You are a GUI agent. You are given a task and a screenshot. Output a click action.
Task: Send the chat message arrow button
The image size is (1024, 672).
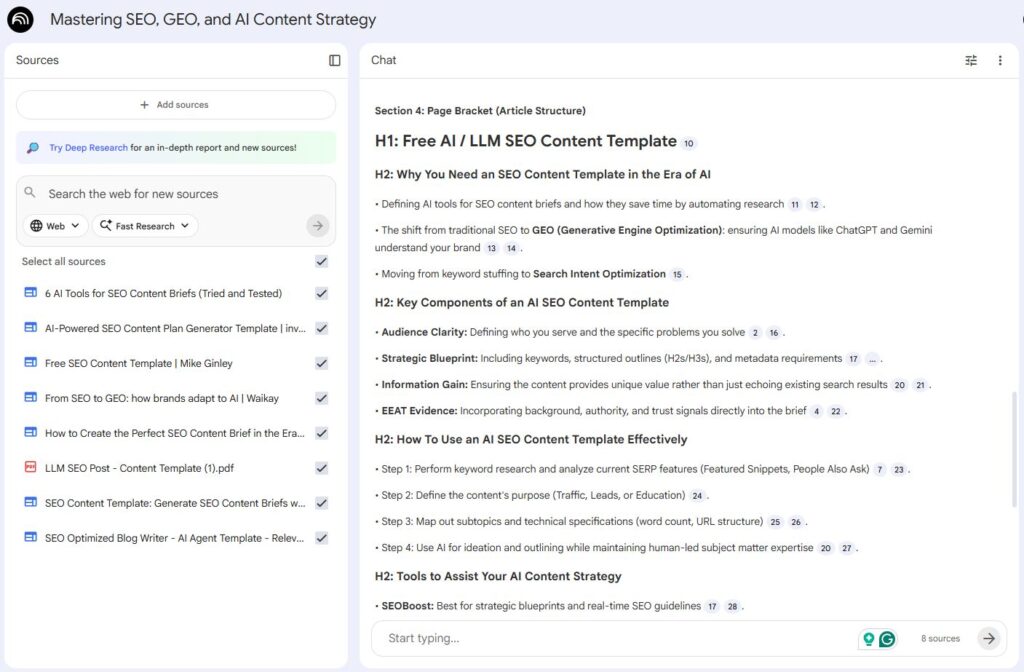[989, 638]
